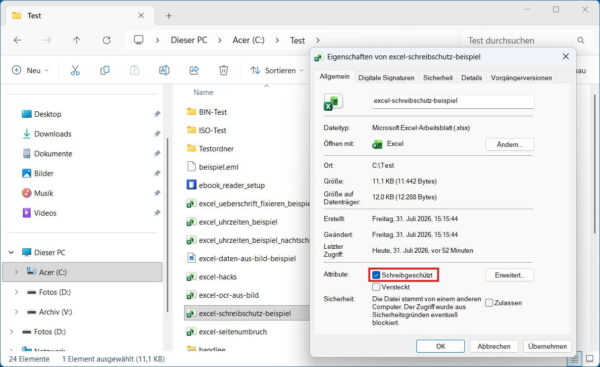Switch to the Details tab
The width and height of the screenshot is (600, 367).
point(471,78)
